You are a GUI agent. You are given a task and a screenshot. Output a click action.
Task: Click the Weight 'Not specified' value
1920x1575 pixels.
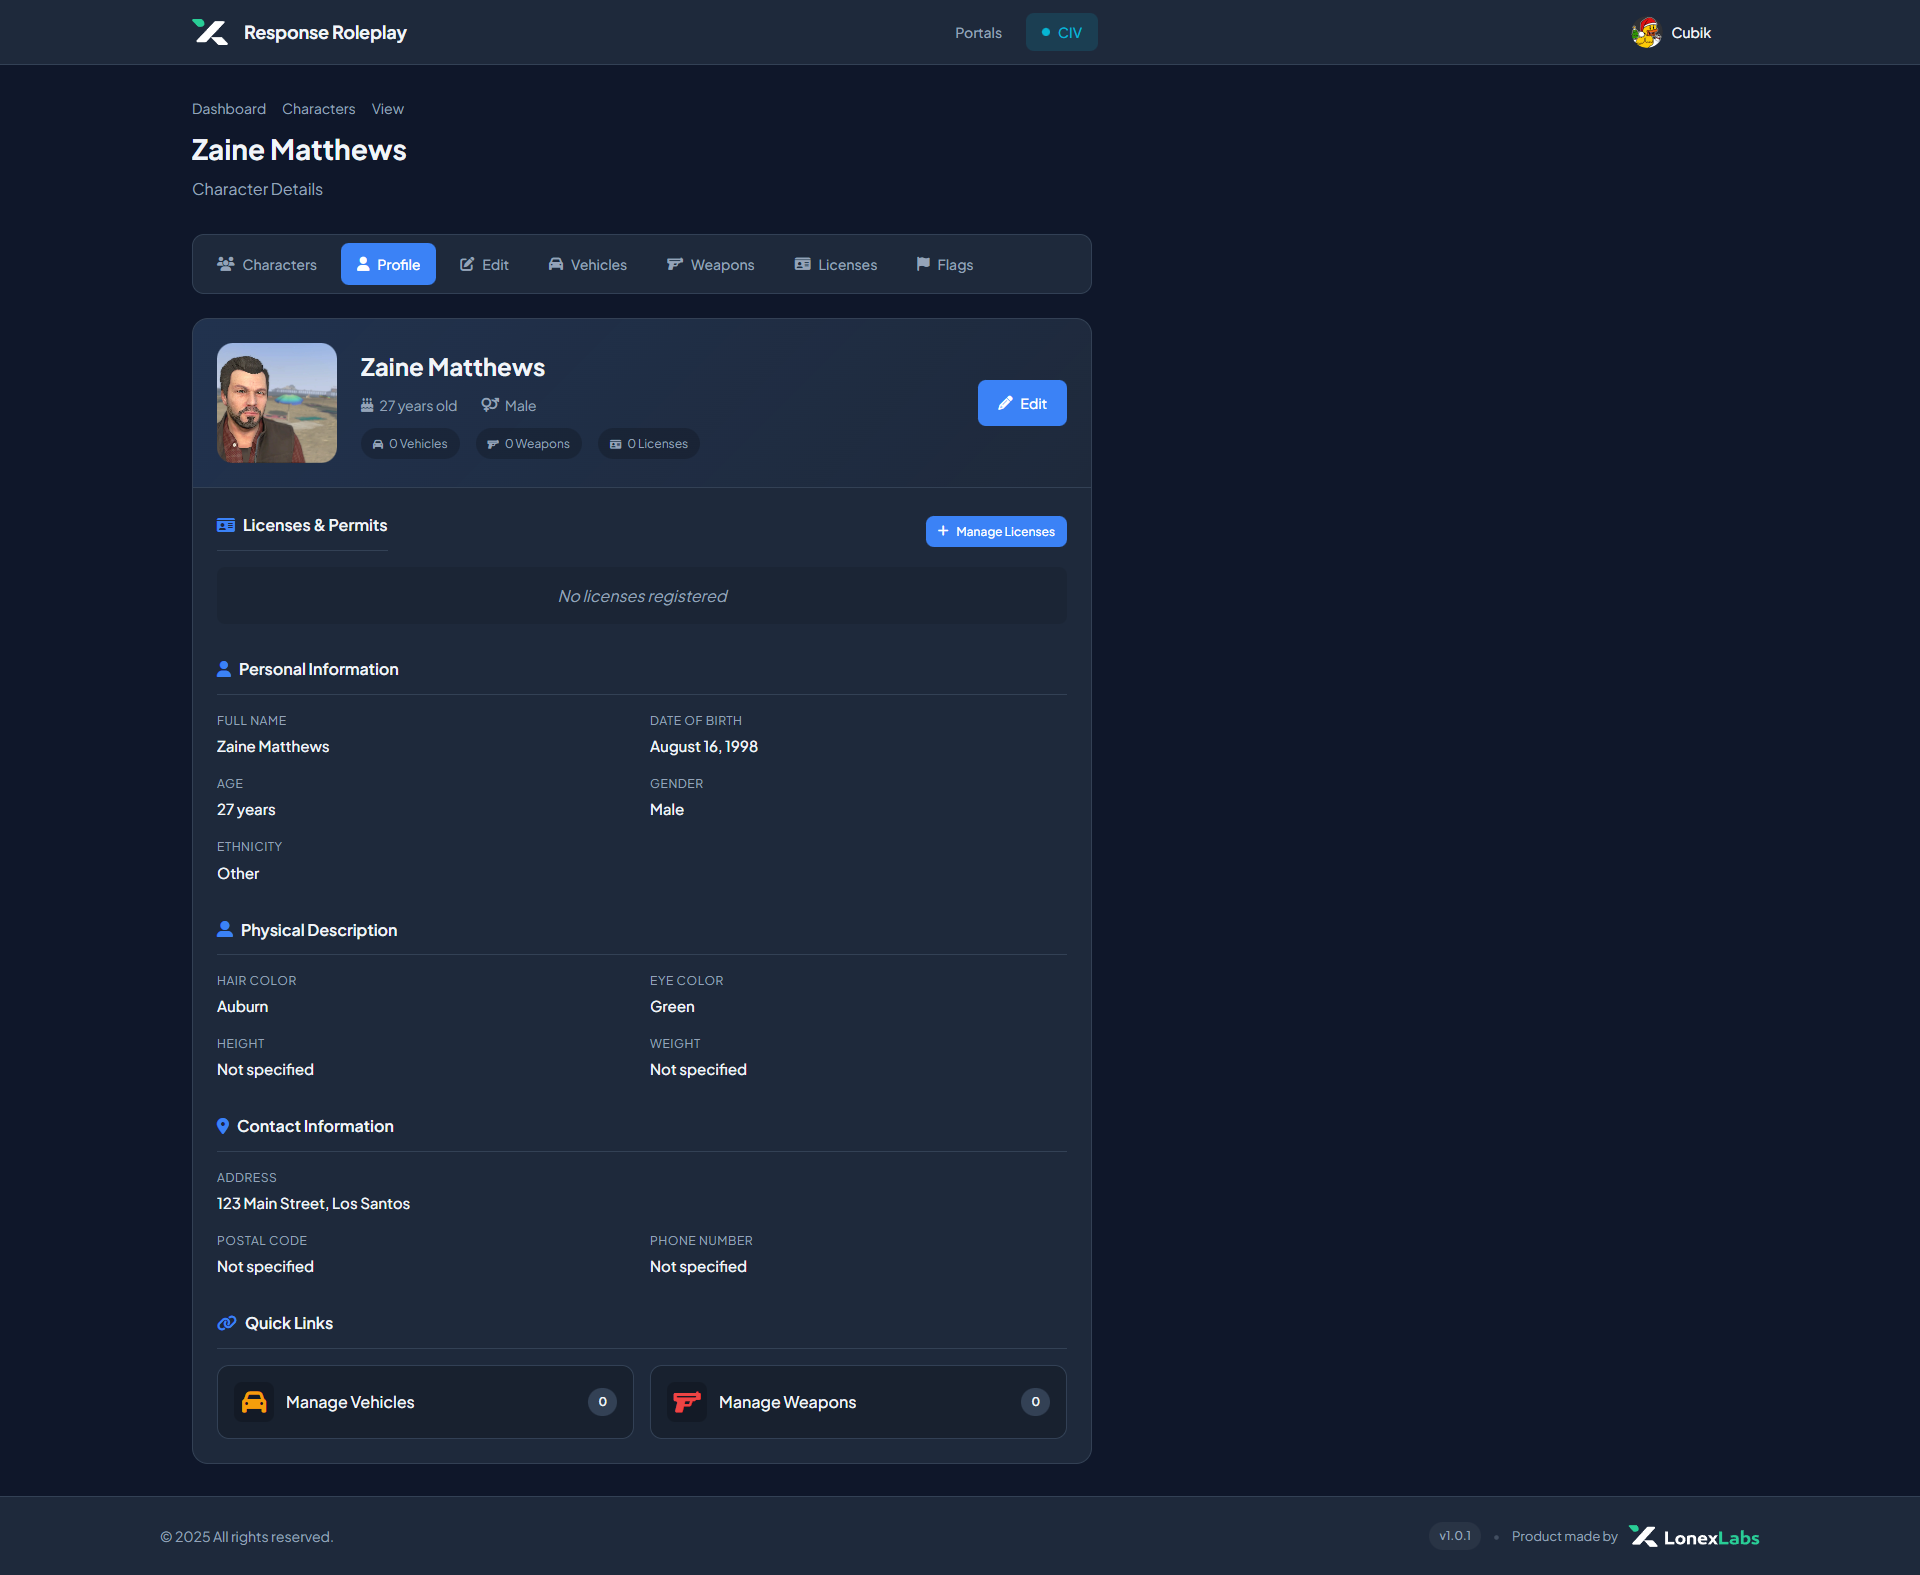coord(698,1070)
